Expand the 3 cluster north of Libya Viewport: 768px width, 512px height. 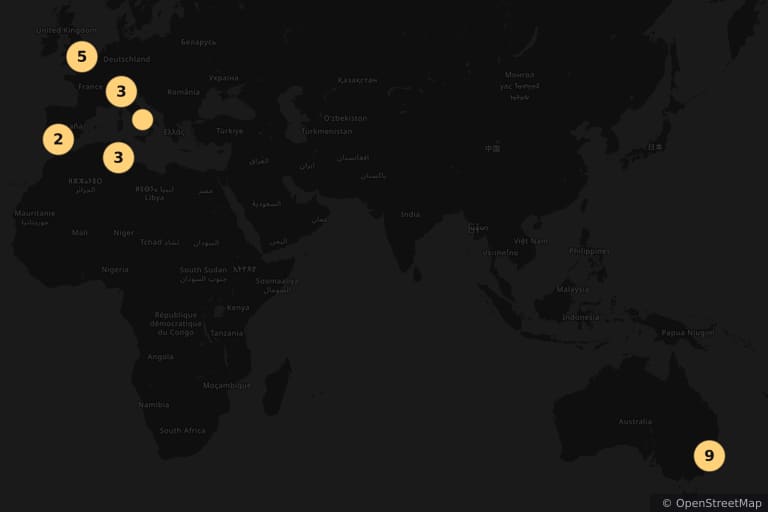click(119, 158)
